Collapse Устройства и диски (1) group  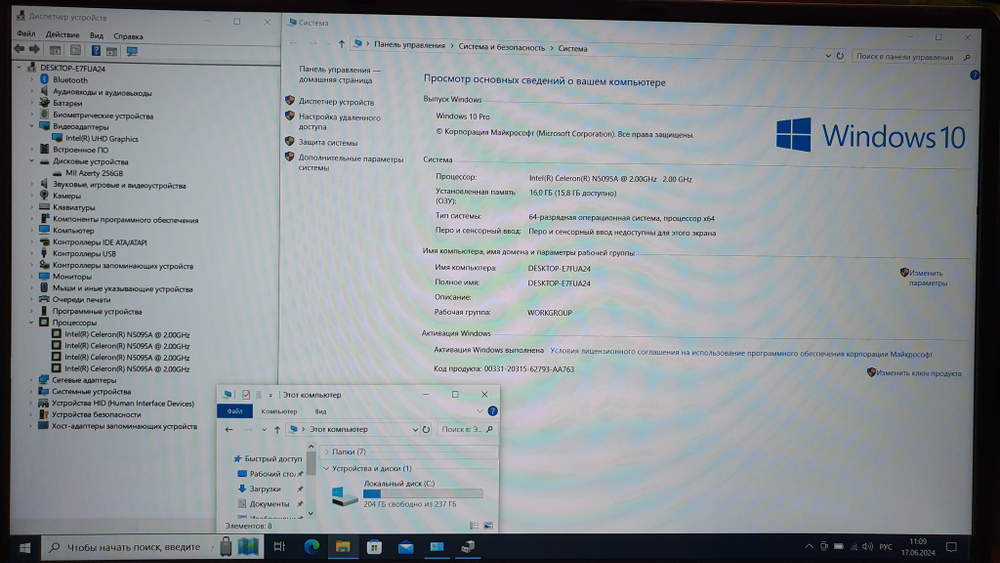click(x=327, y=469)
